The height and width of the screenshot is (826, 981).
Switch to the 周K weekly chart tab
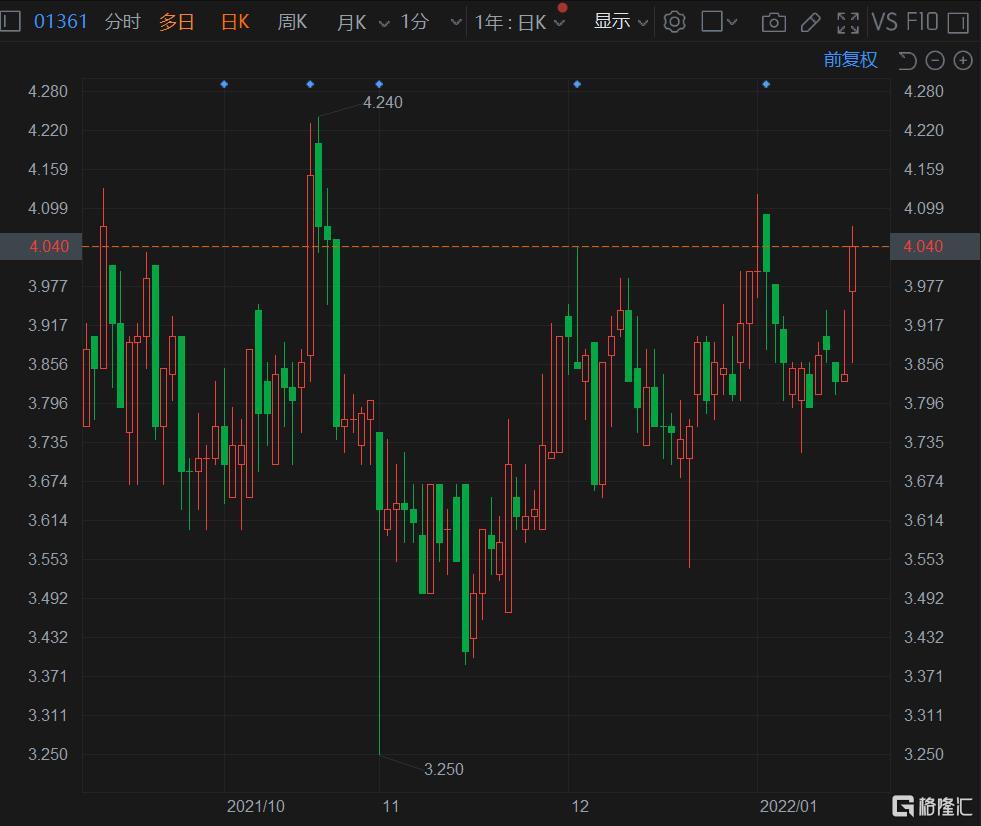coord(292,22)
